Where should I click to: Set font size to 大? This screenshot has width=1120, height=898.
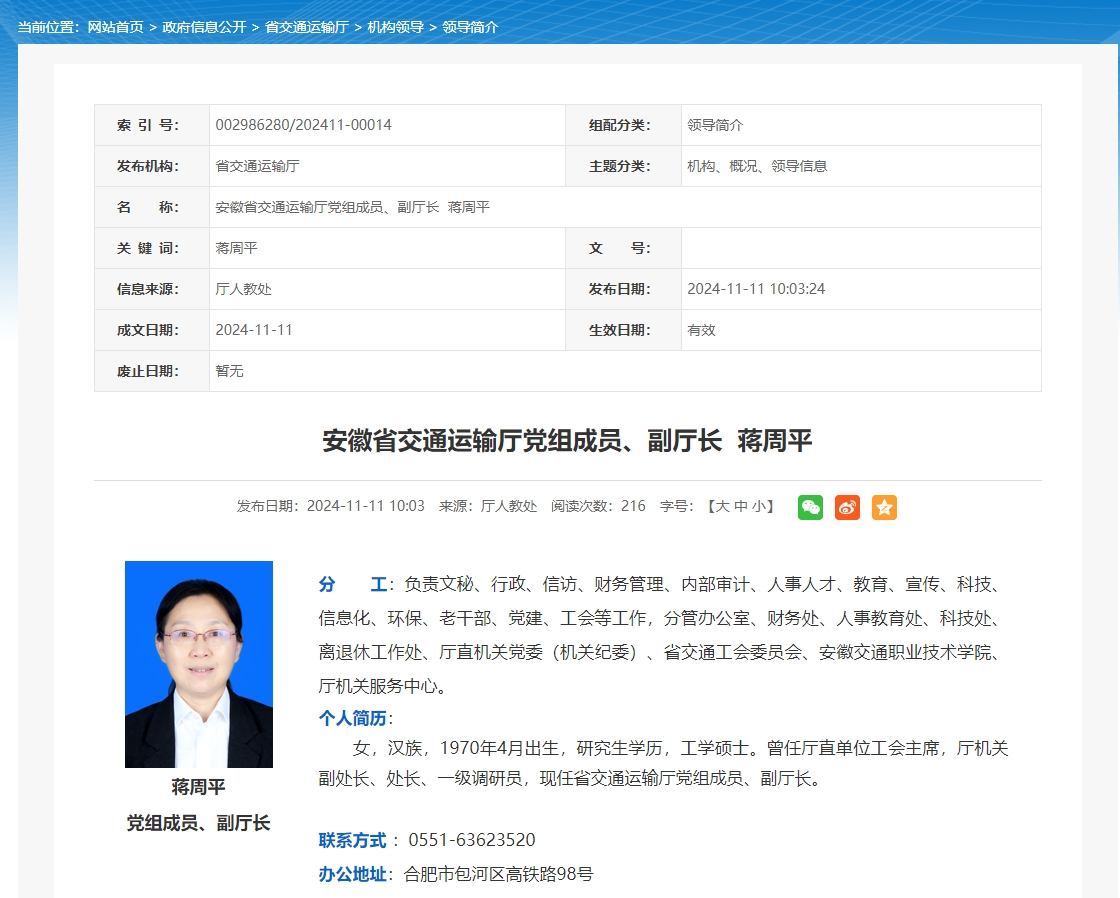click(x=723, y=507)
